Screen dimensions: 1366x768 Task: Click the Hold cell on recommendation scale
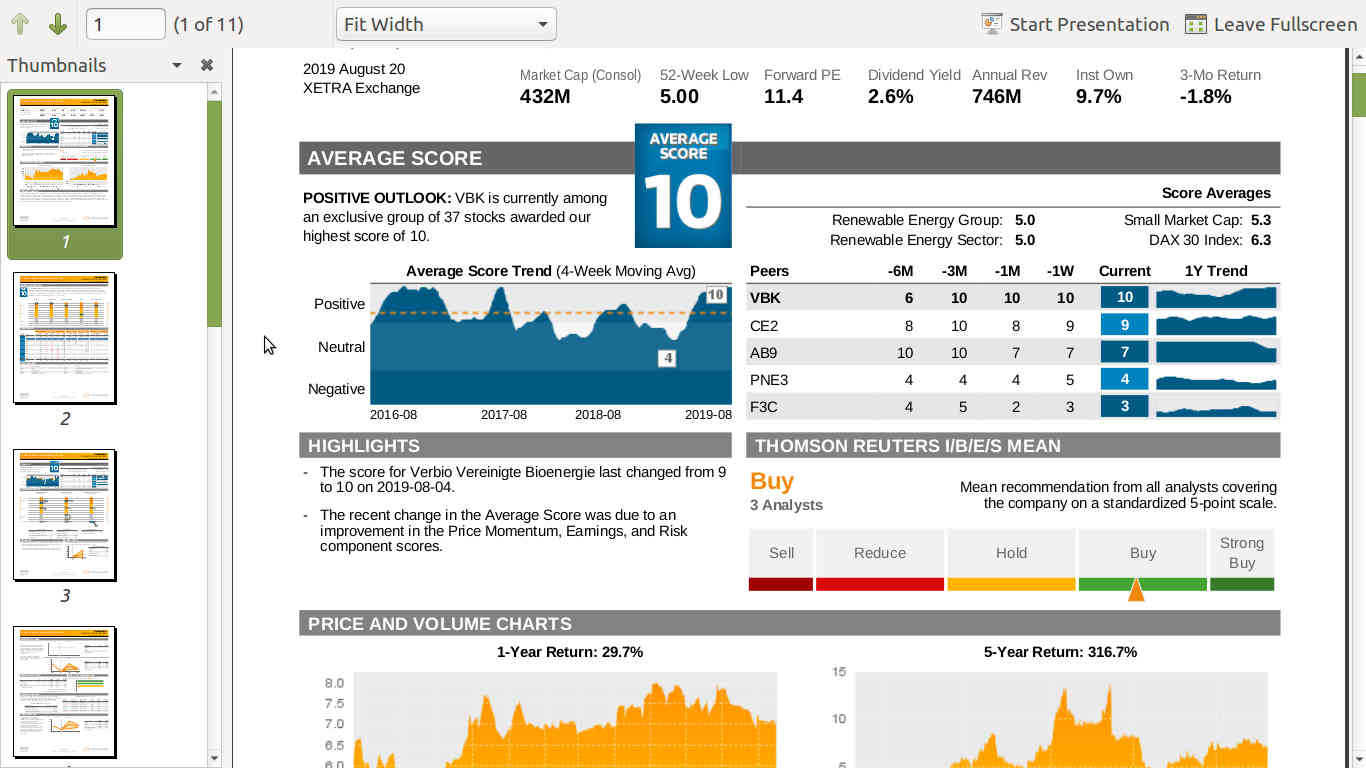click(x=1011, y=553)
